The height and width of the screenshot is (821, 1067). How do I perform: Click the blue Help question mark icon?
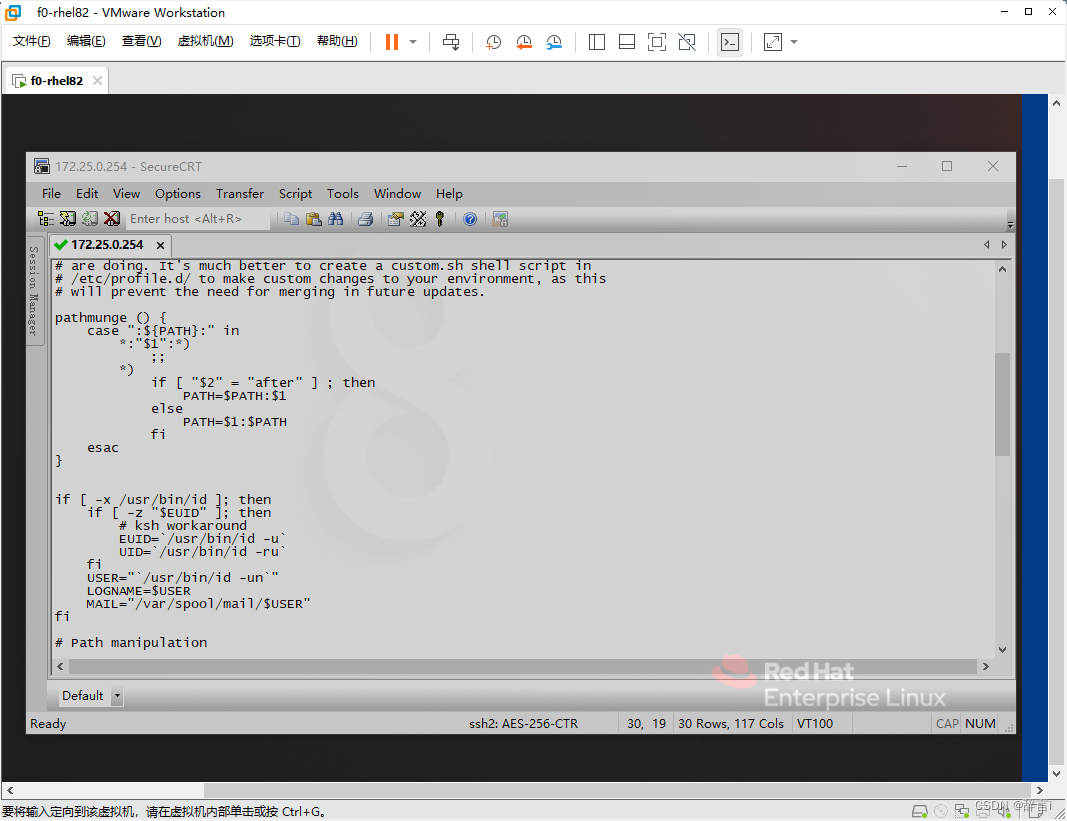pyautogui.click(x=470, y=219)
